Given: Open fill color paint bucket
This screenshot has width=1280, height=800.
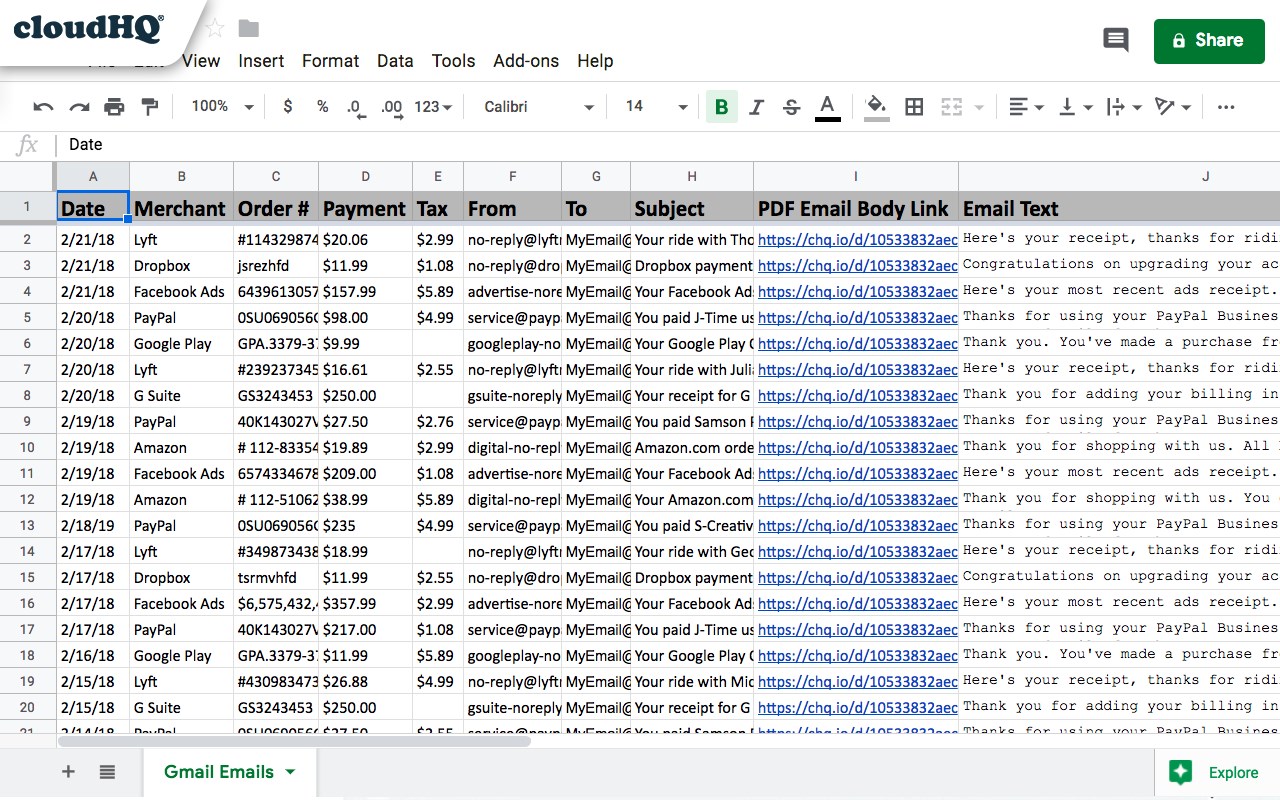Looking at the screenshot, I should coord(876,107).
